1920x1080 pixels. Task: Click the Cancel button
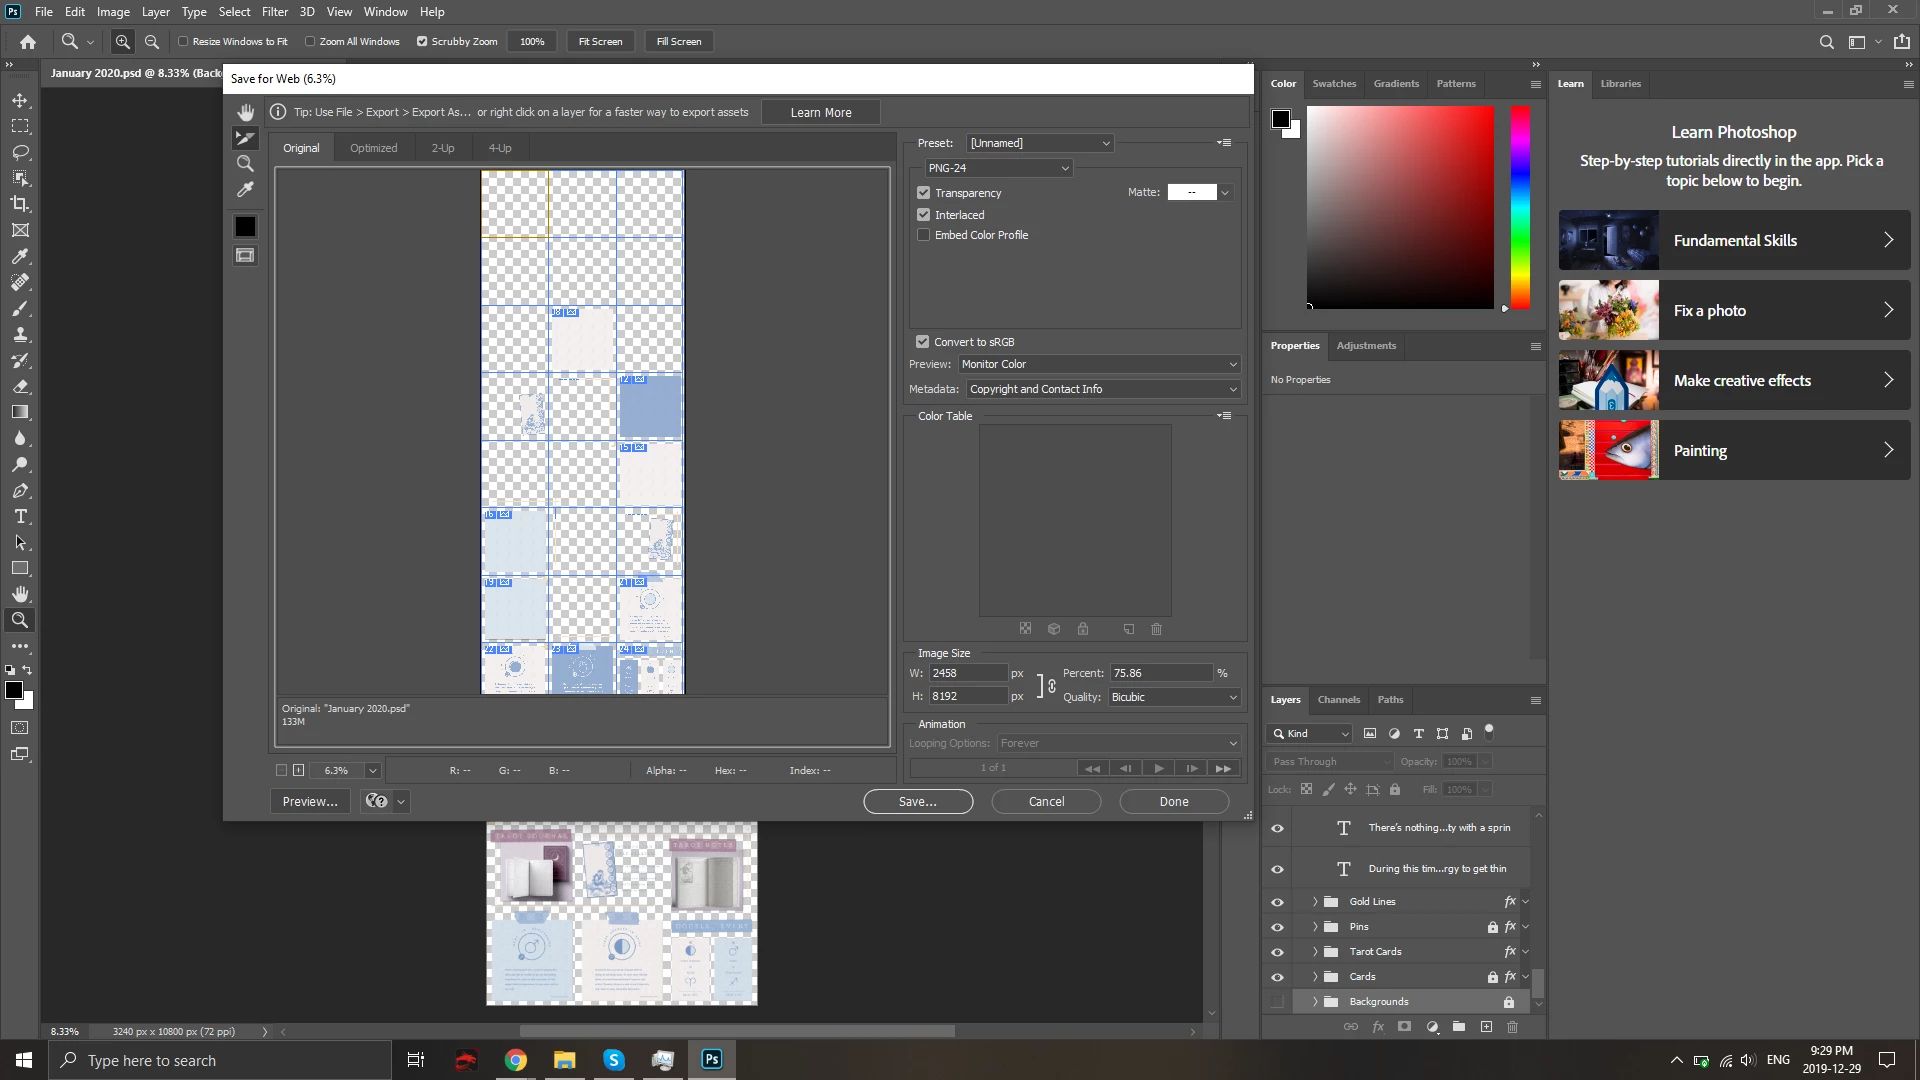(x=1046, y=802)
